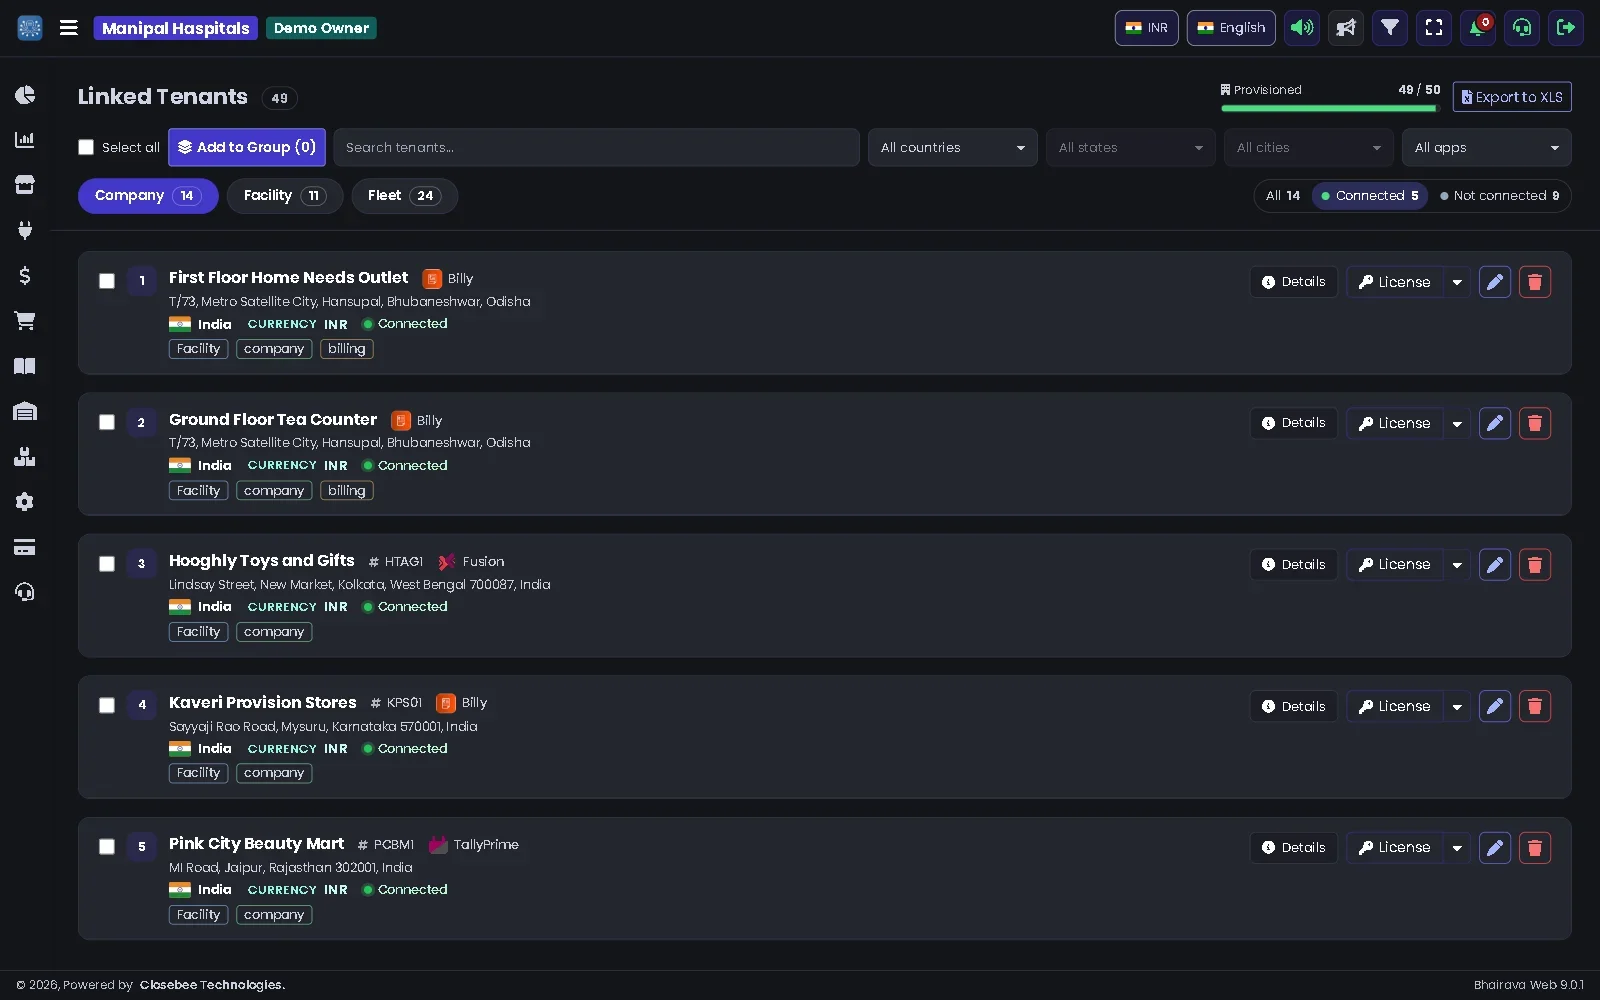Click the Search tenants field
The height and width of the screenshot is (1000, 1600).
click(596, 147)
